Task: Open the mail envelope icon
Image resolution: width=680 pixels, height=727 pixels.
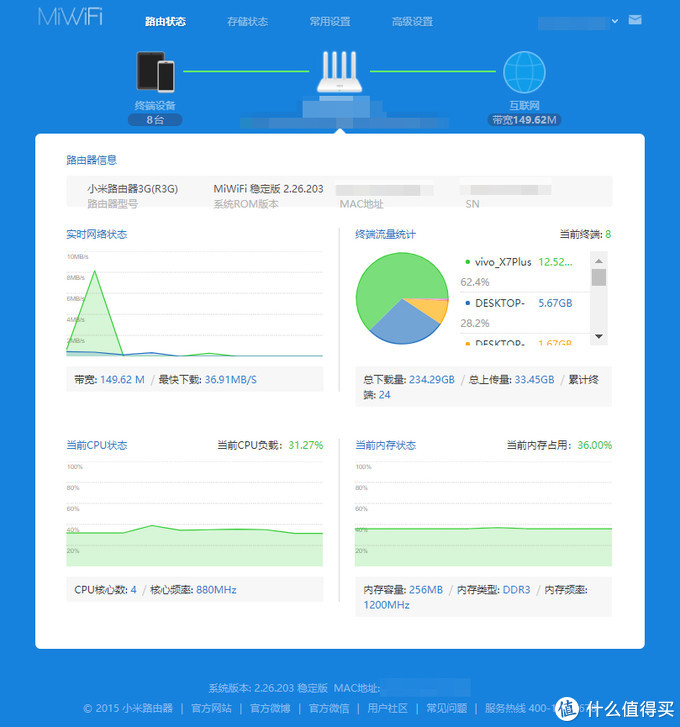Action: 635,19
